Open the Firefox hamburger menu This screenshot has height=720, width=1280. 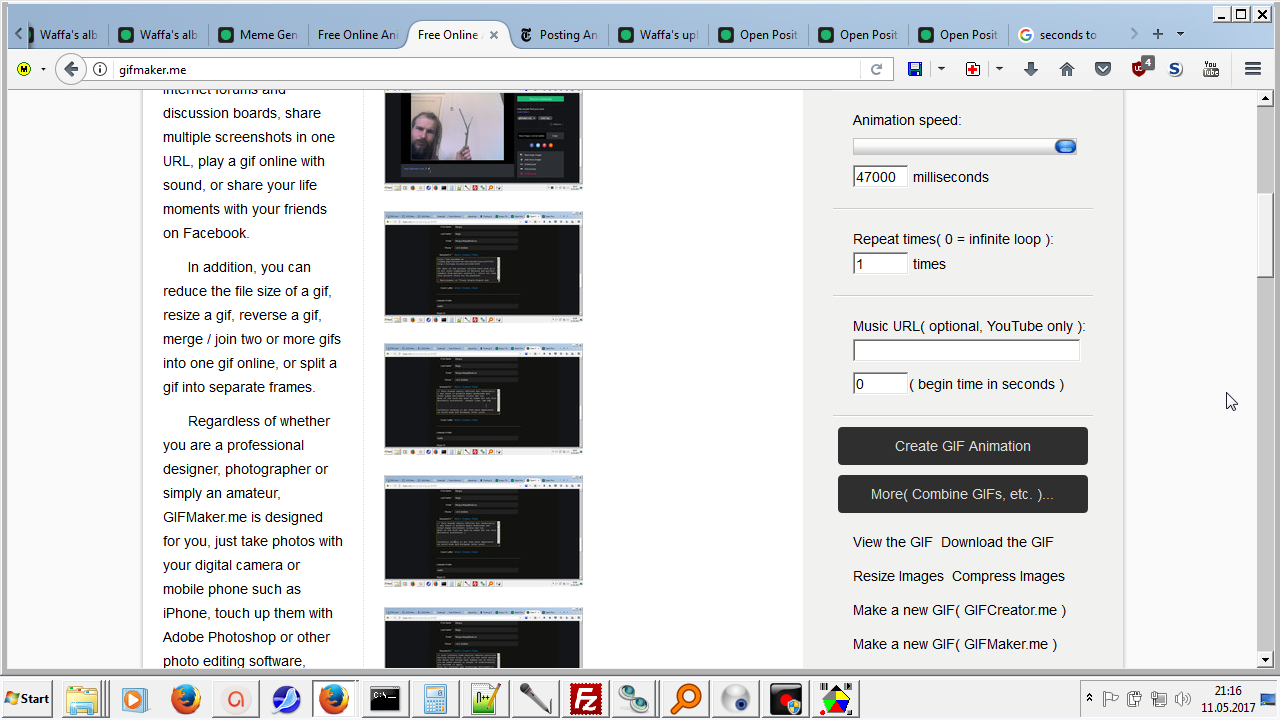click(1252, 69)
